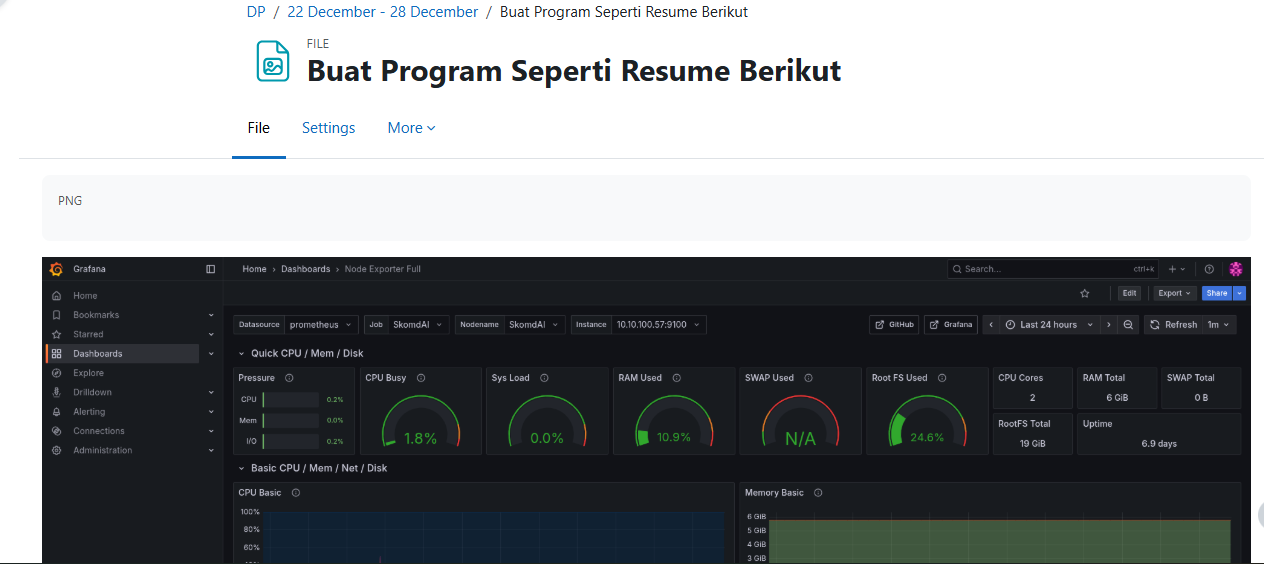Click the Root FS Used 24.6% gauge
Image resolution: width=1264 pixels, height=564 pixels.
coord(926,421)
